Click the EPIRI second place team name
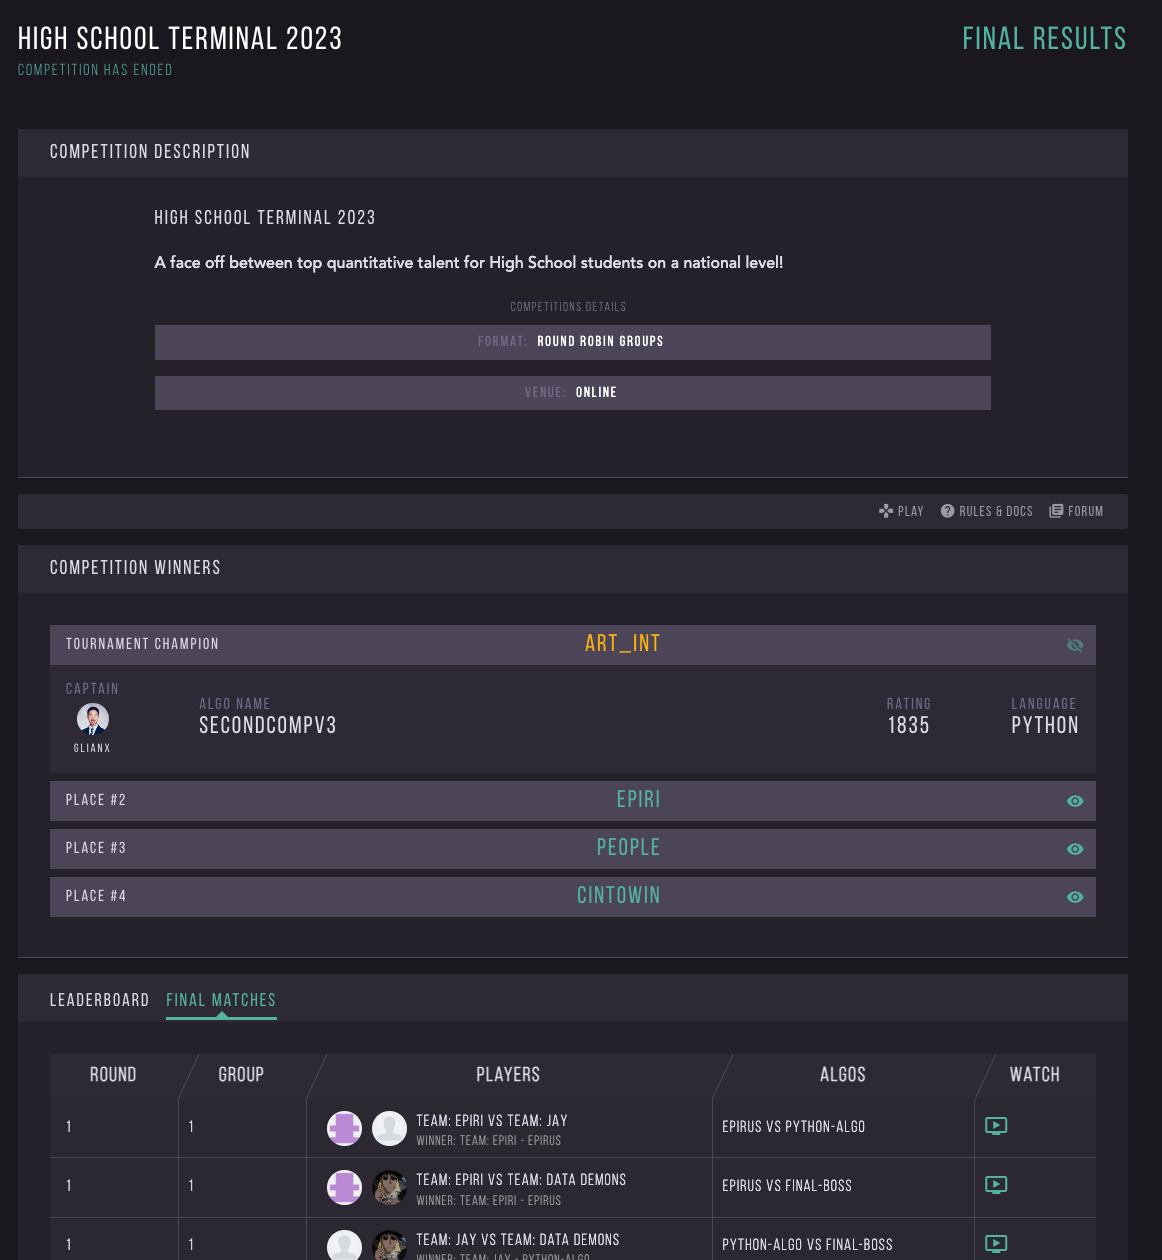 click(x=639, y=799)
